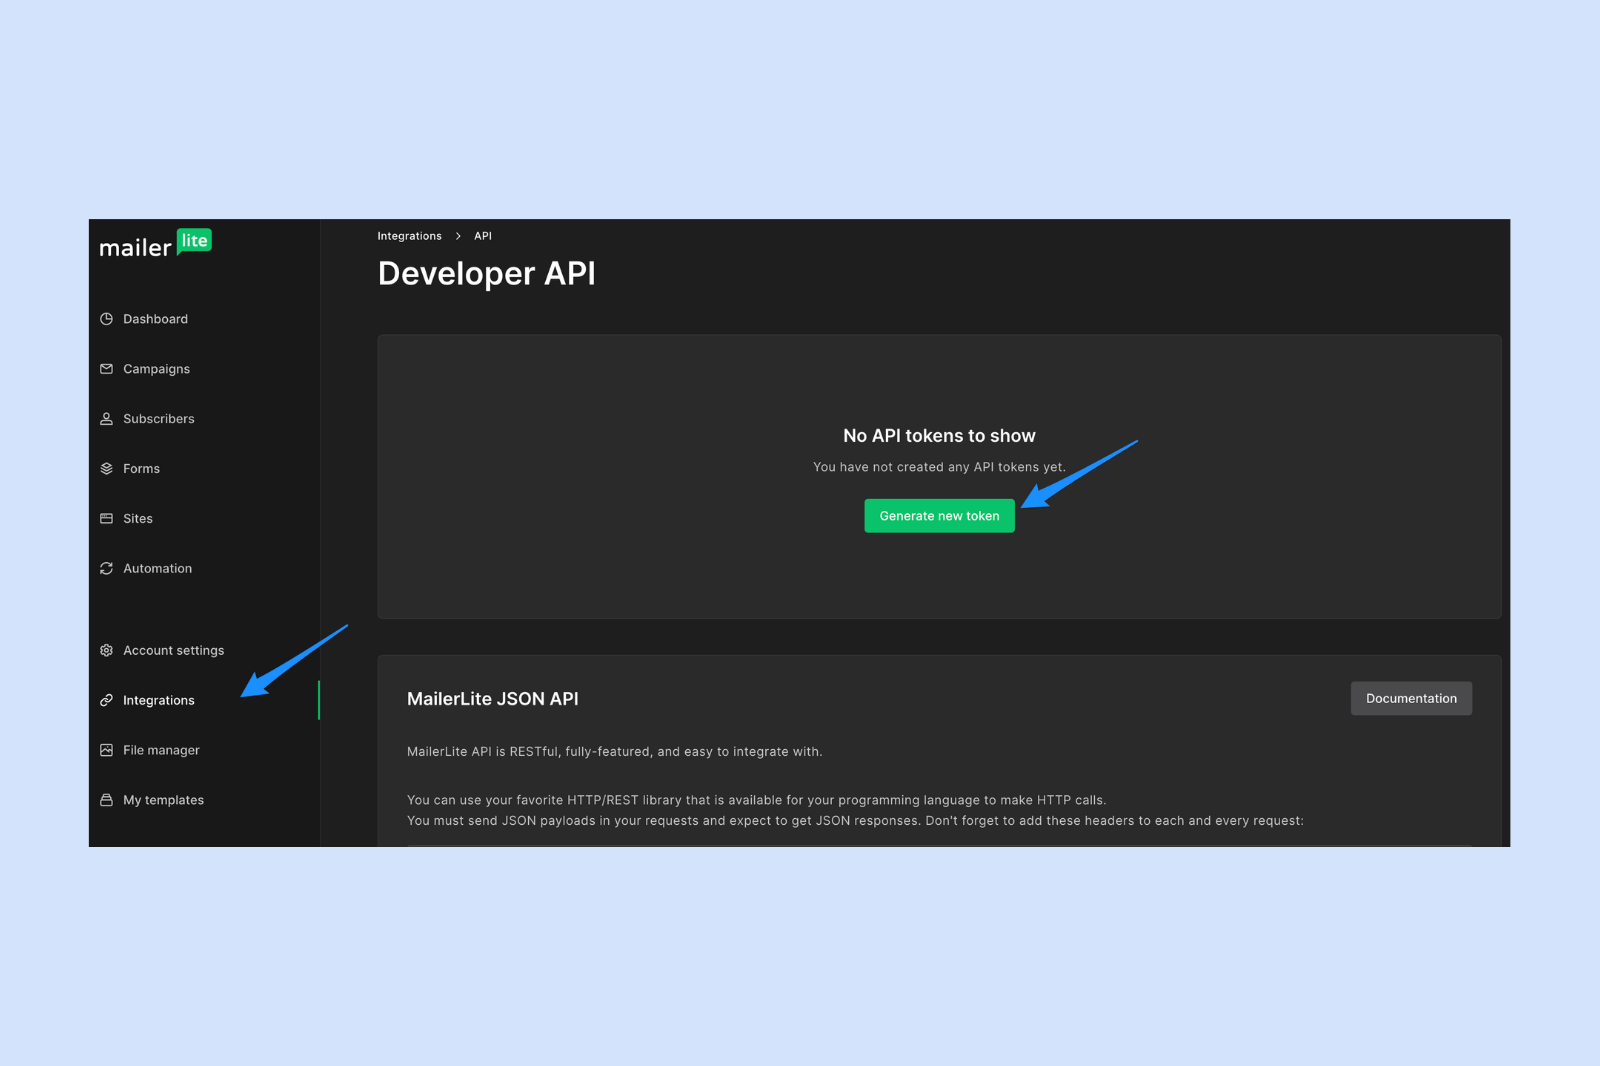Click the 'You must send JSON payloads' line
1600x1066 pixels.
[x=855, y=821]
